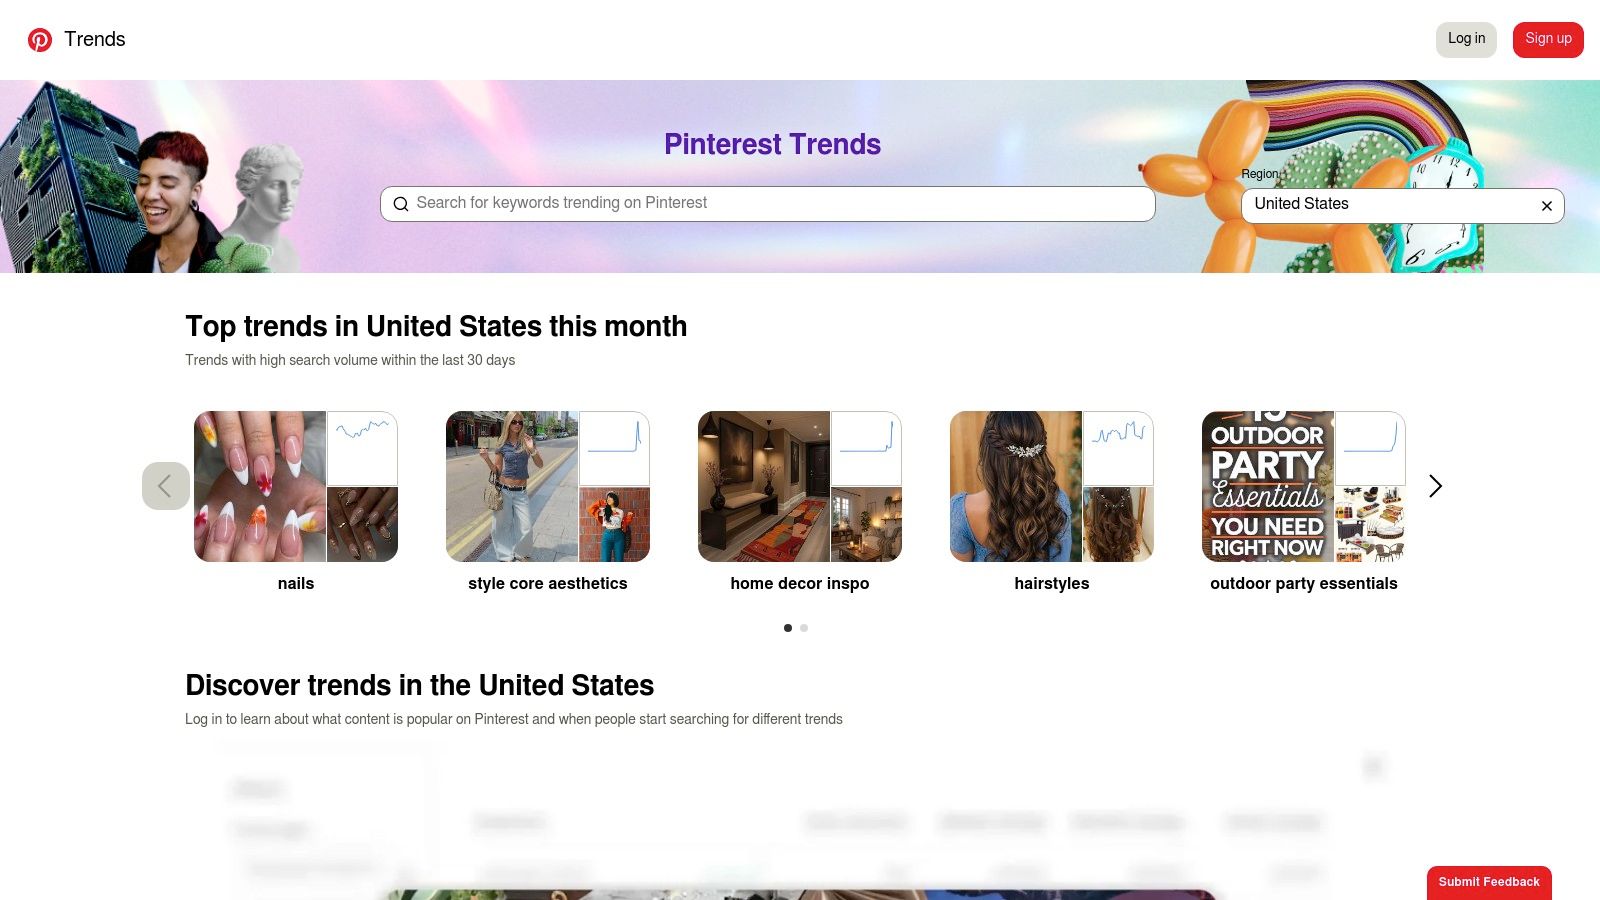Click the Pinterest logo icon
Viewport: 1600px width, 900px height.
pyautogui.click(x=40, y=40)
